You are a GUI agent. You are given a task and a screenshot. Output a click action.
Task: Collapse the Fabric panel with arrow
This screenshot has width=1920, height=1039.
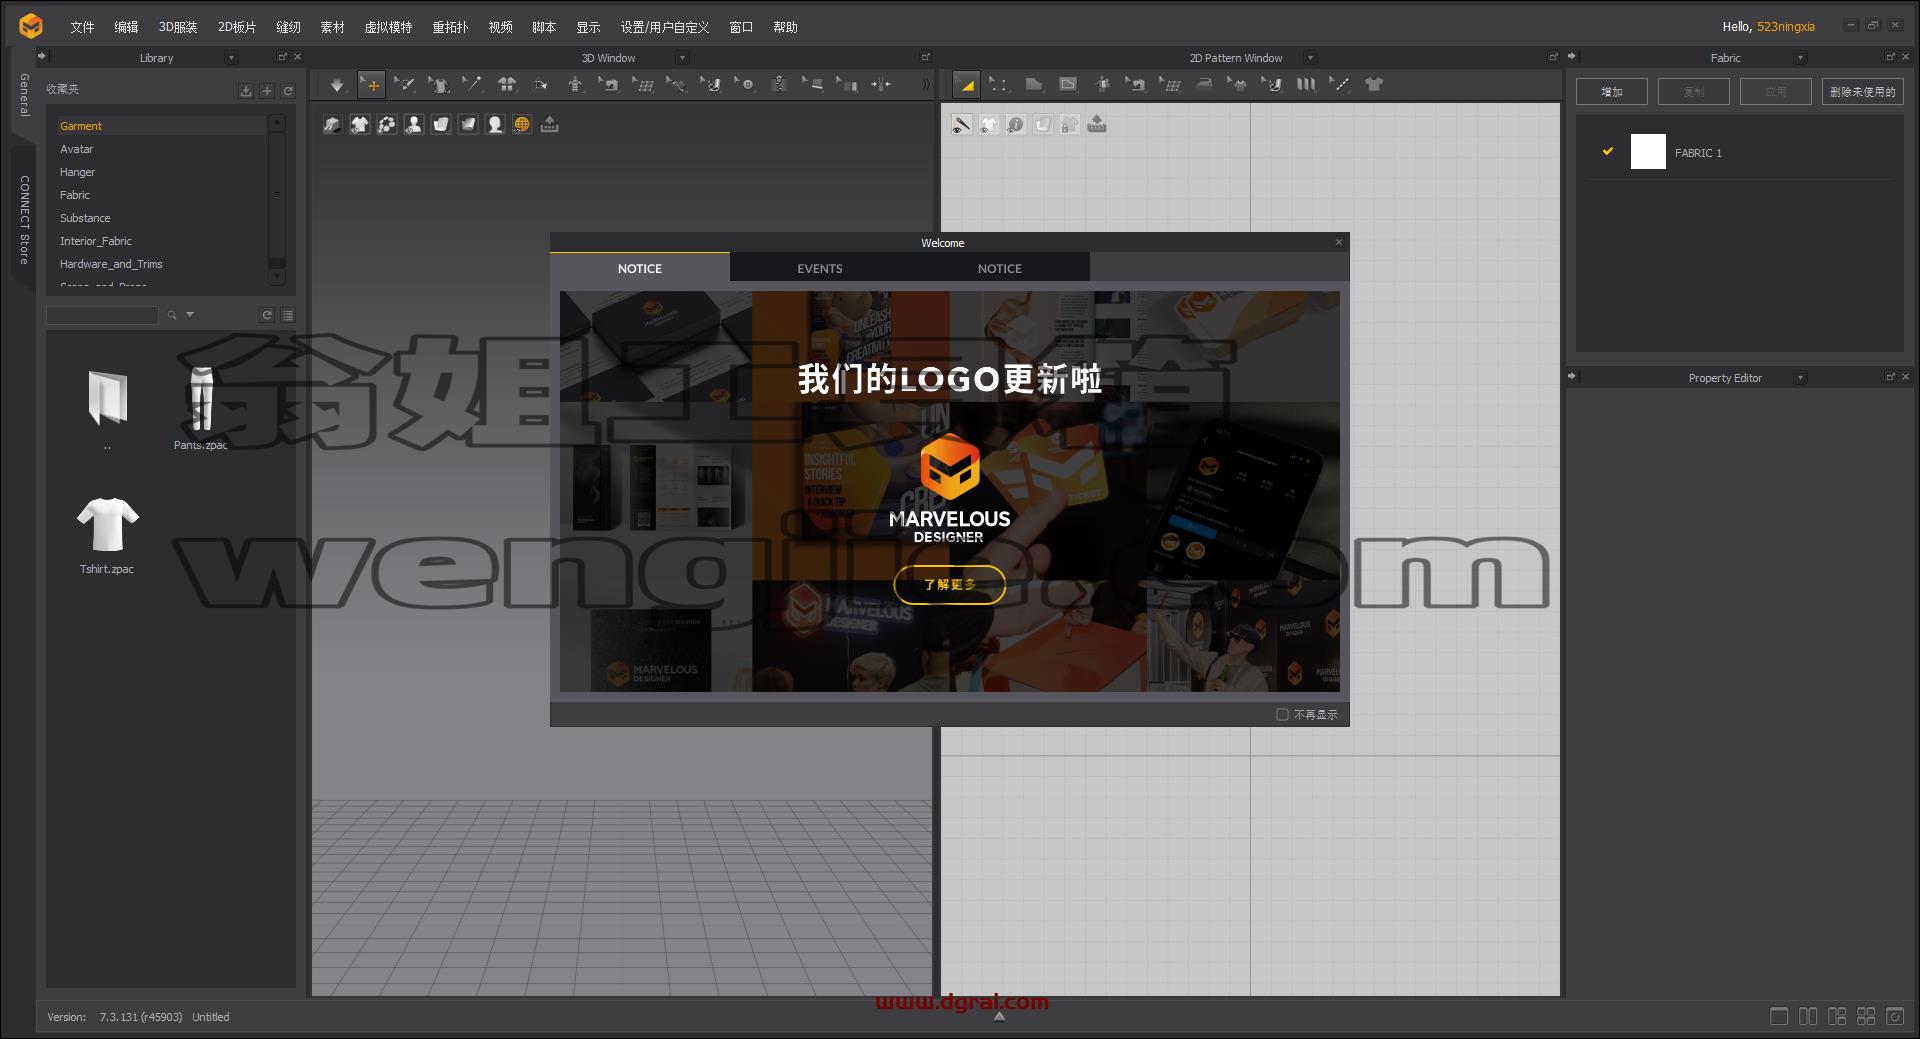pos(1572,57)
